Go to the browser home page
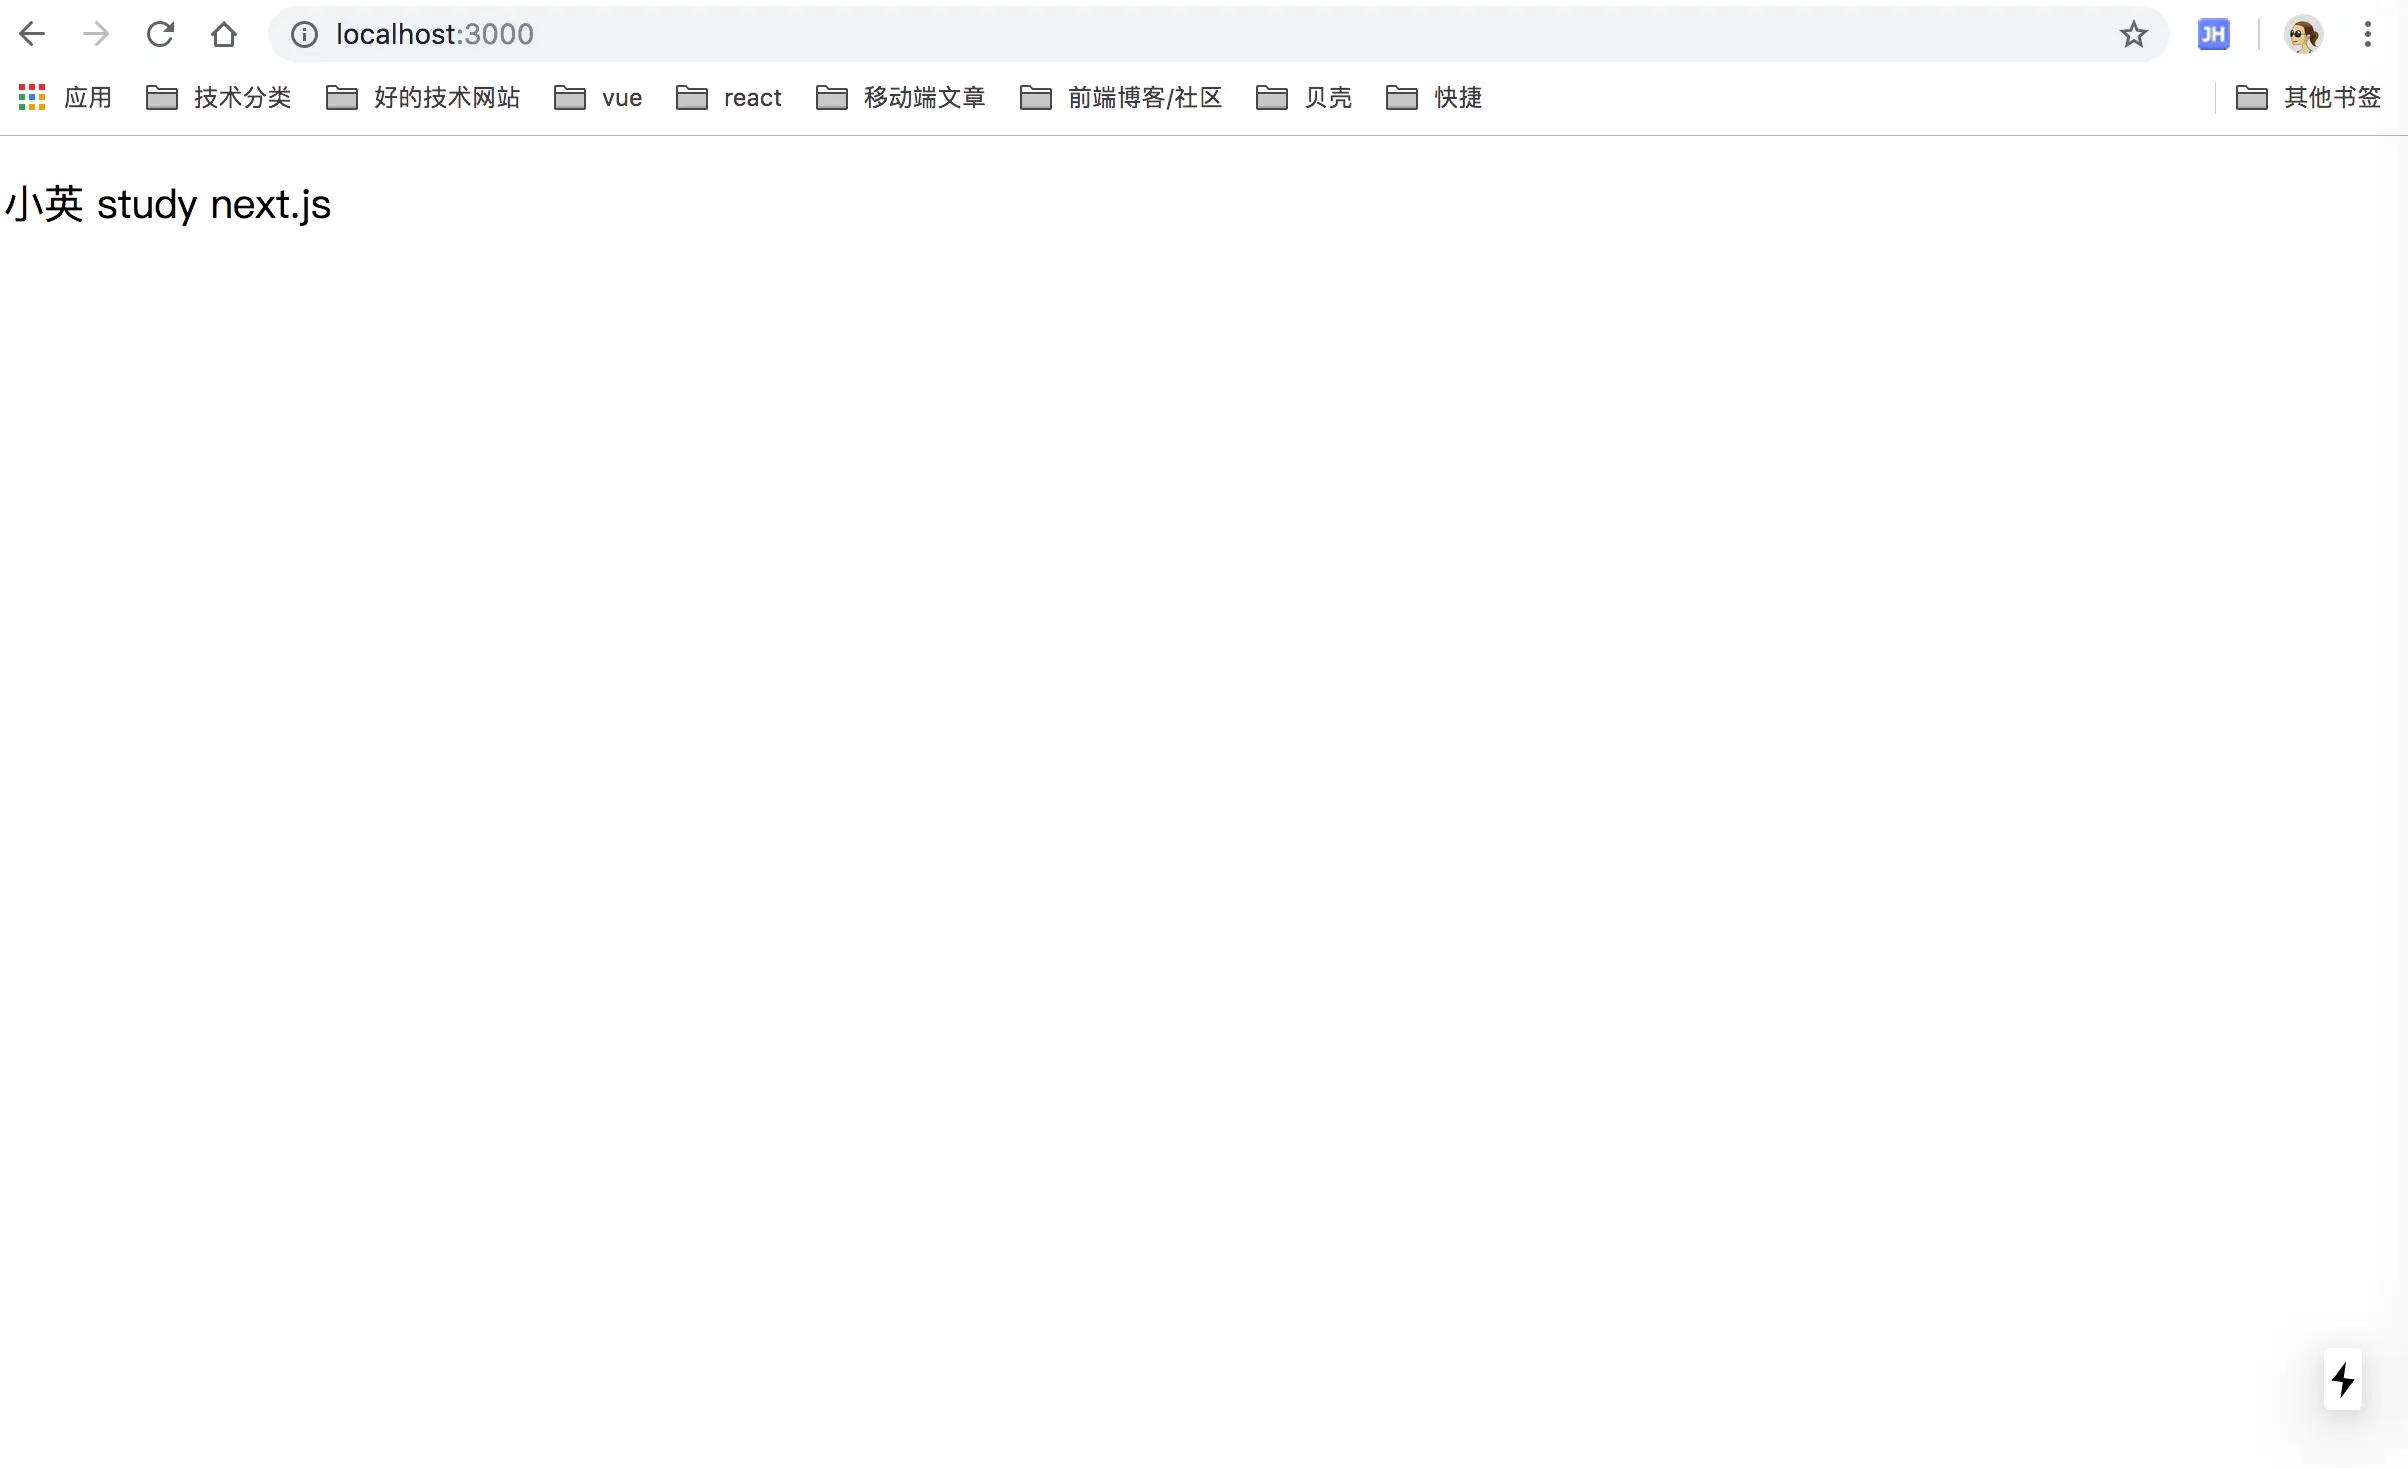2408x1468 pixels. (224, 34)
